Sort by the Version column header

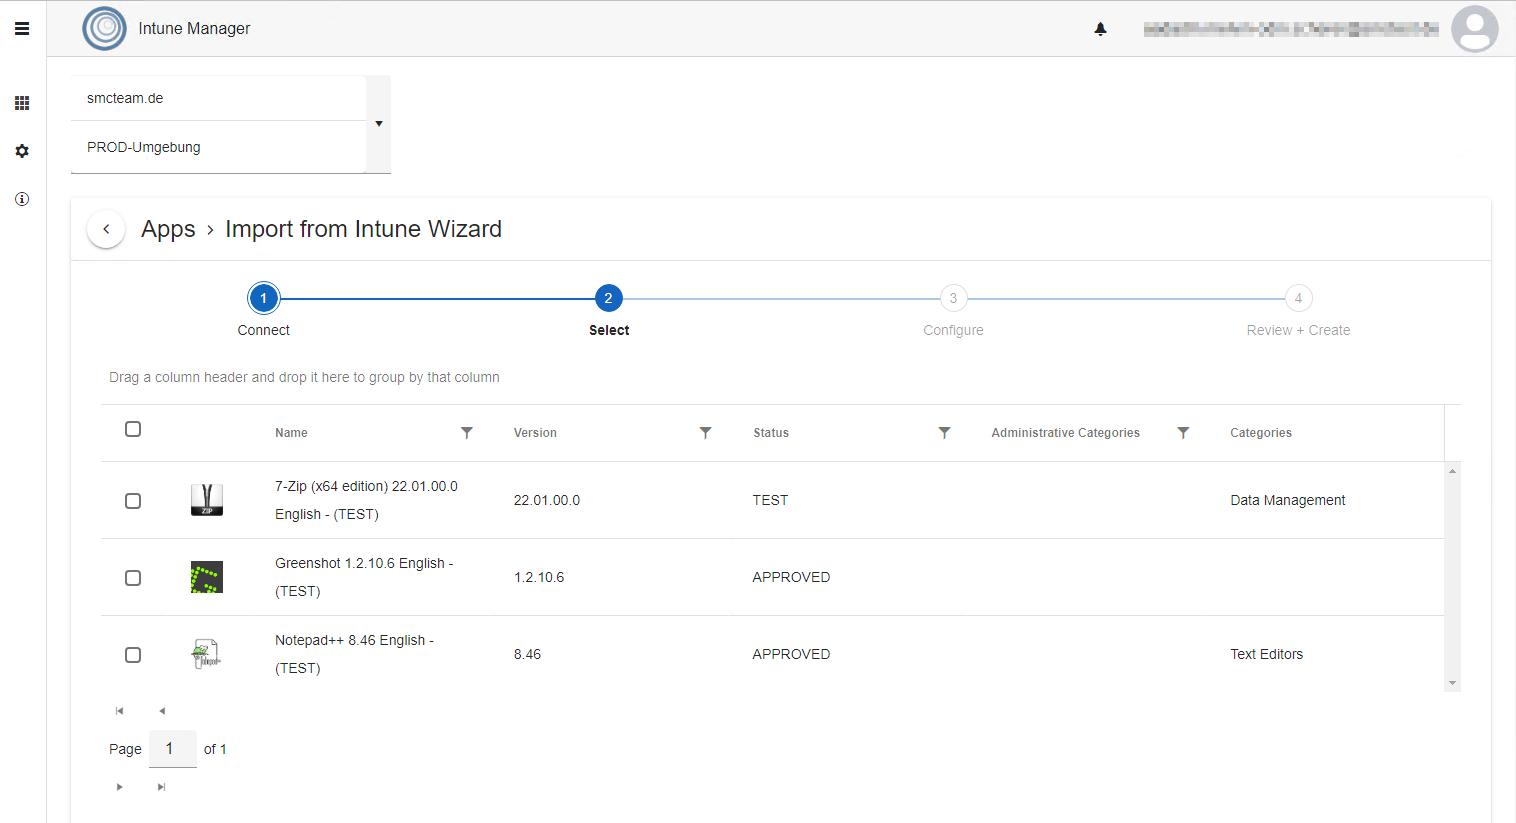(x=535, y=433)
